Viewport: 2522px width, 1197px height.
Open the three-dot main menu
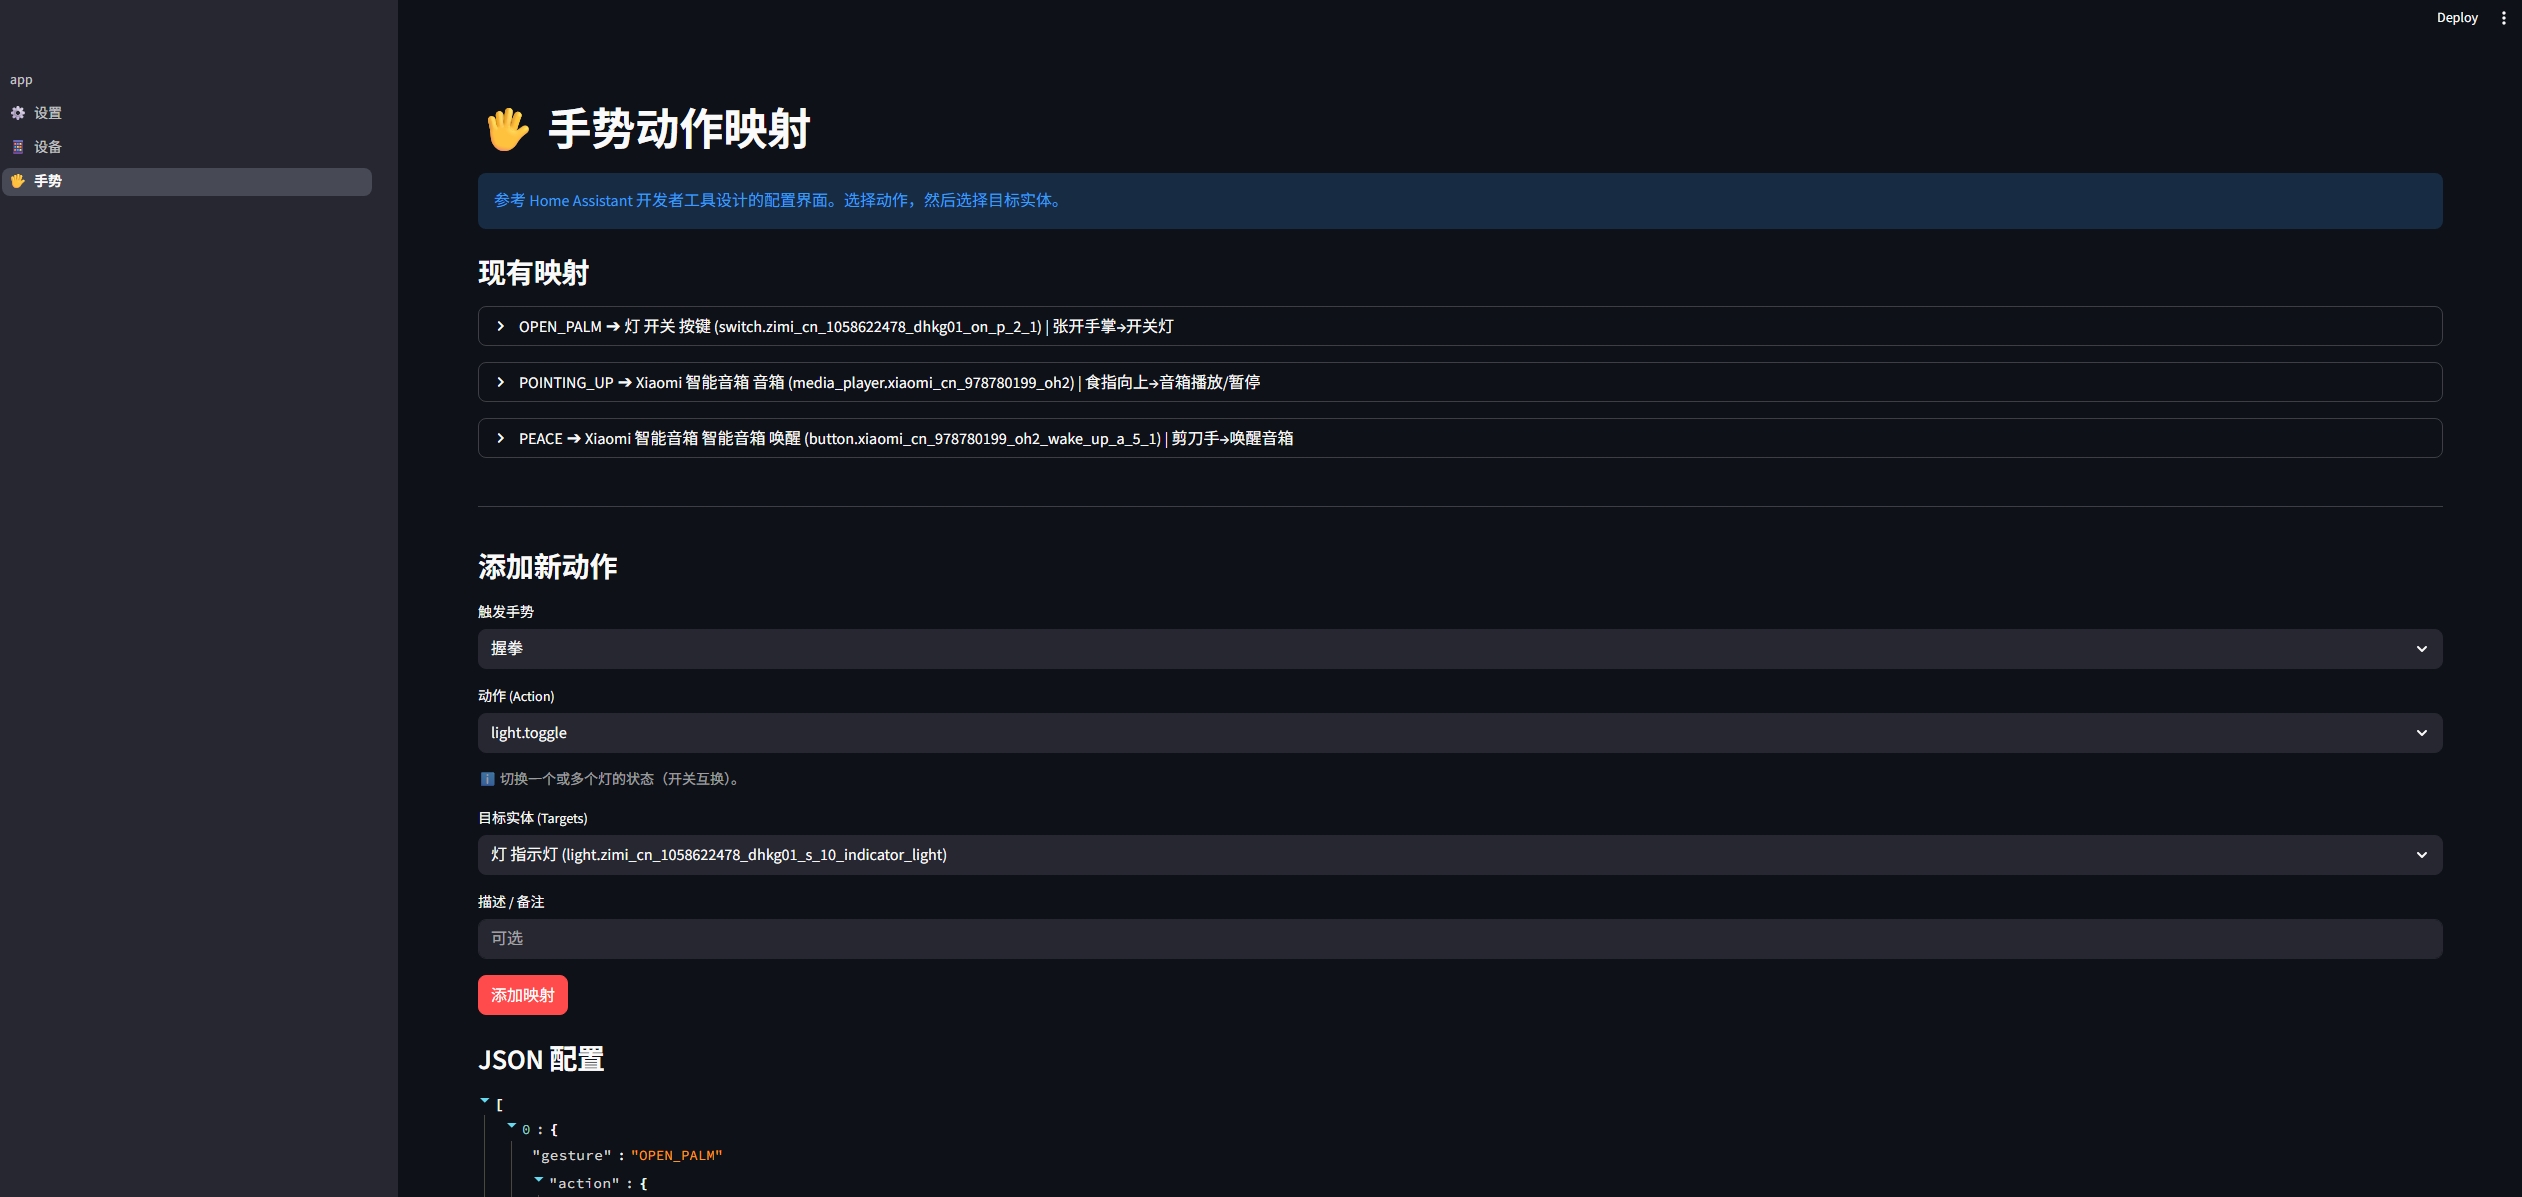click(2503, 18)
